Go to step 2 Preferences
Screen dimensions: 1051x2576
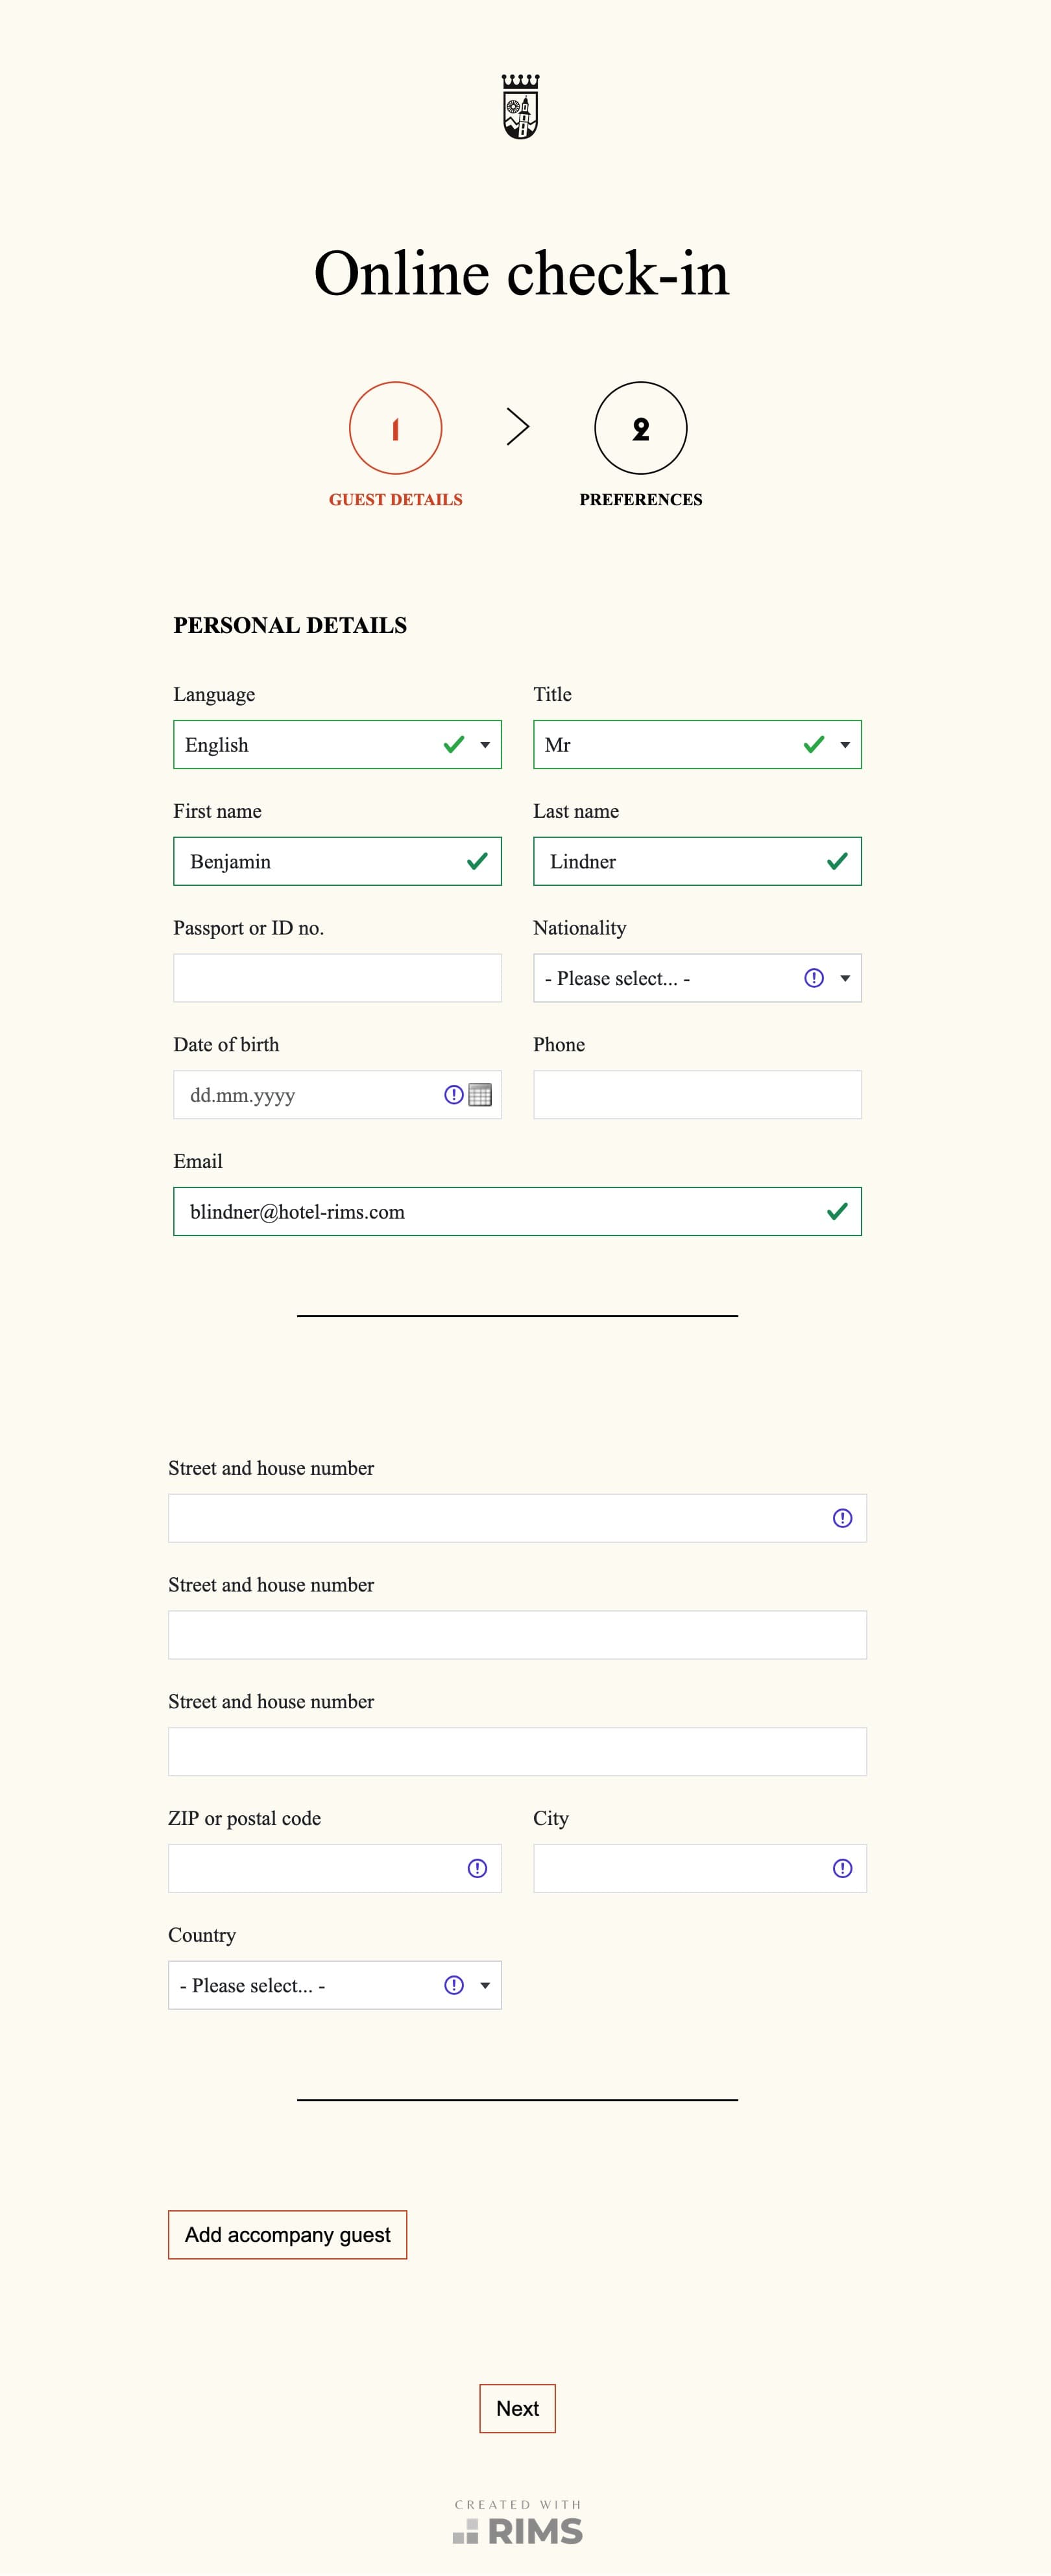pos(640,428)
